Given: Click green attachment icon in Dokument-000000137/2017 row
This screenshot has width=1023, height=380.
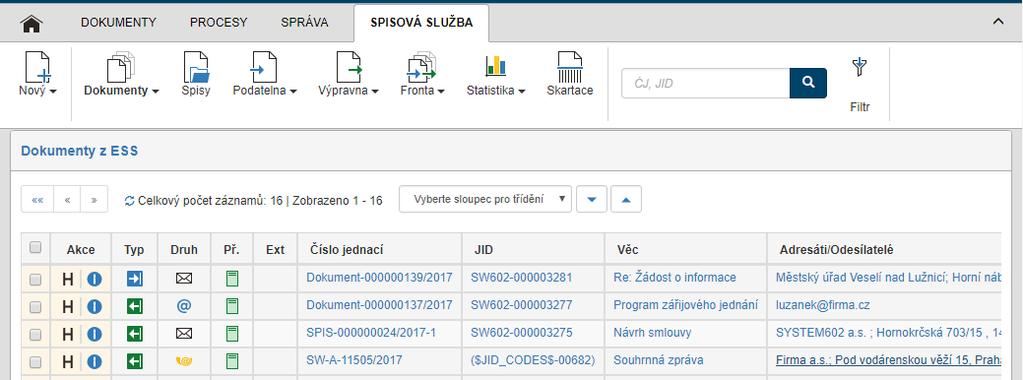Looking at the screenshot, I should tap(232, 306).
